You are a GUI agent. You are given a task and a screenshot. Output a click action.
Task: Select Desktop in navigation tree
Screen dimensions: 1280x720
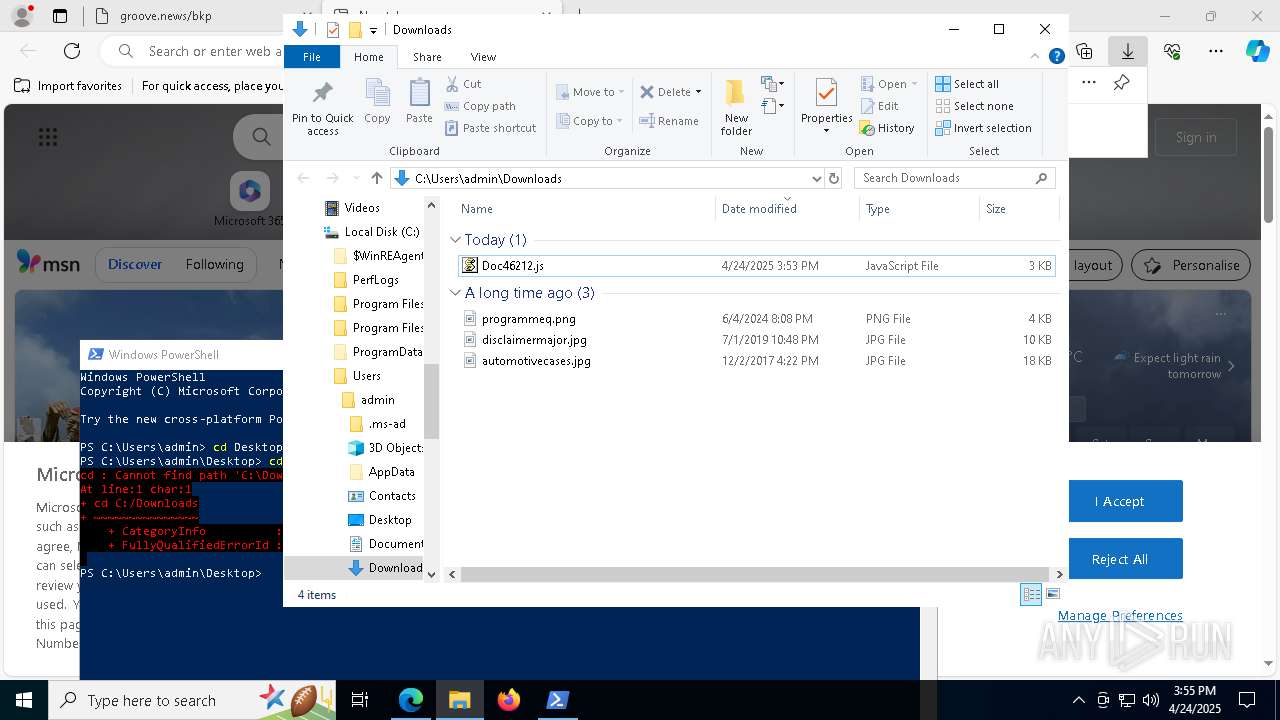(389, 520)
